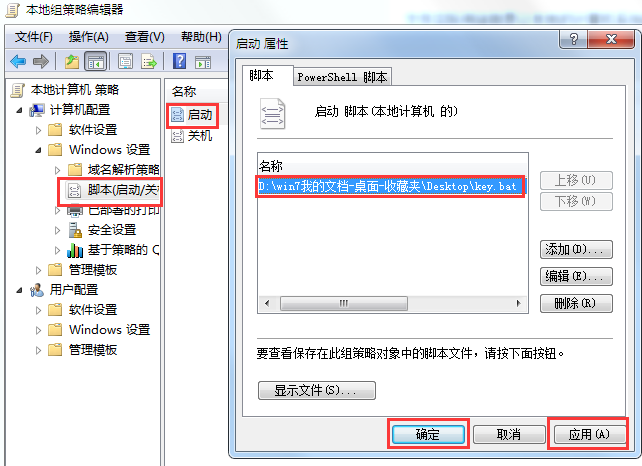The image size is (642, 466).
Task: Click the Export list toolbar icon
Action: tap(149, 62)
